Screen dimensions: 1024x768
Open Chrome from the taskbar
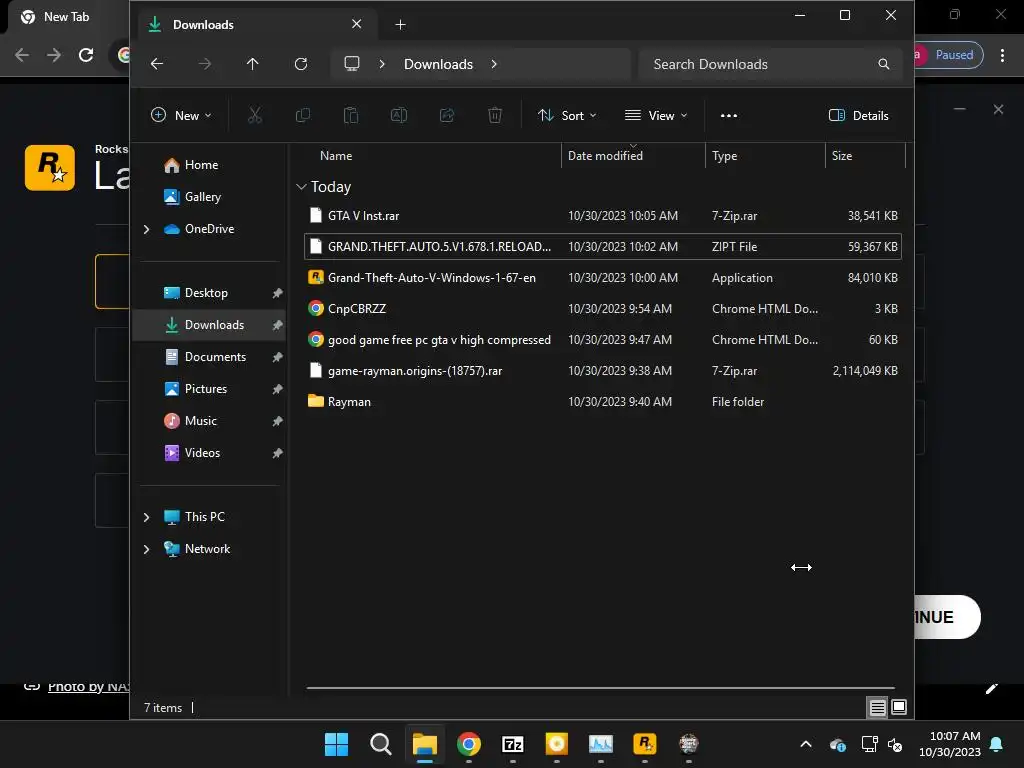tap(469, 744)
